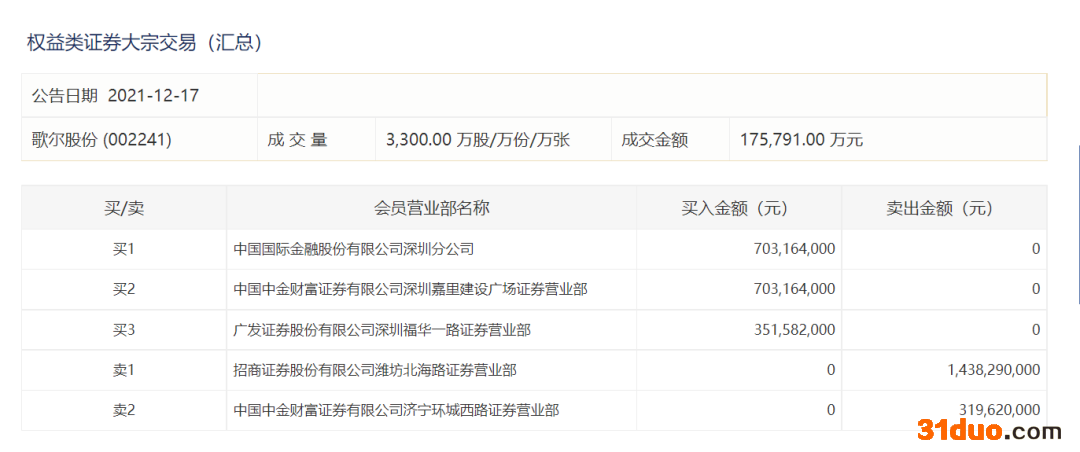Open 中国中金财富证券深圳嘉里建设广场证券营业部 entry
Viewport: 1080px width, 452px height.
410,289
